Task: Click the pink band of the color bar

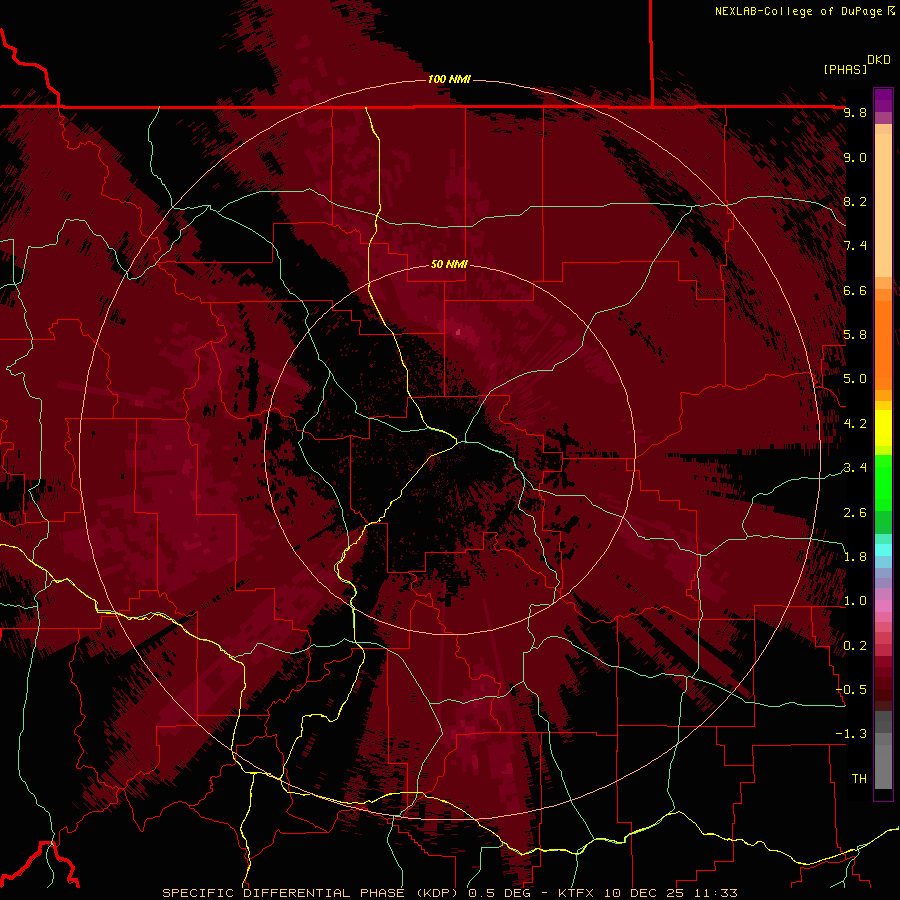Action: click(883, 606)
